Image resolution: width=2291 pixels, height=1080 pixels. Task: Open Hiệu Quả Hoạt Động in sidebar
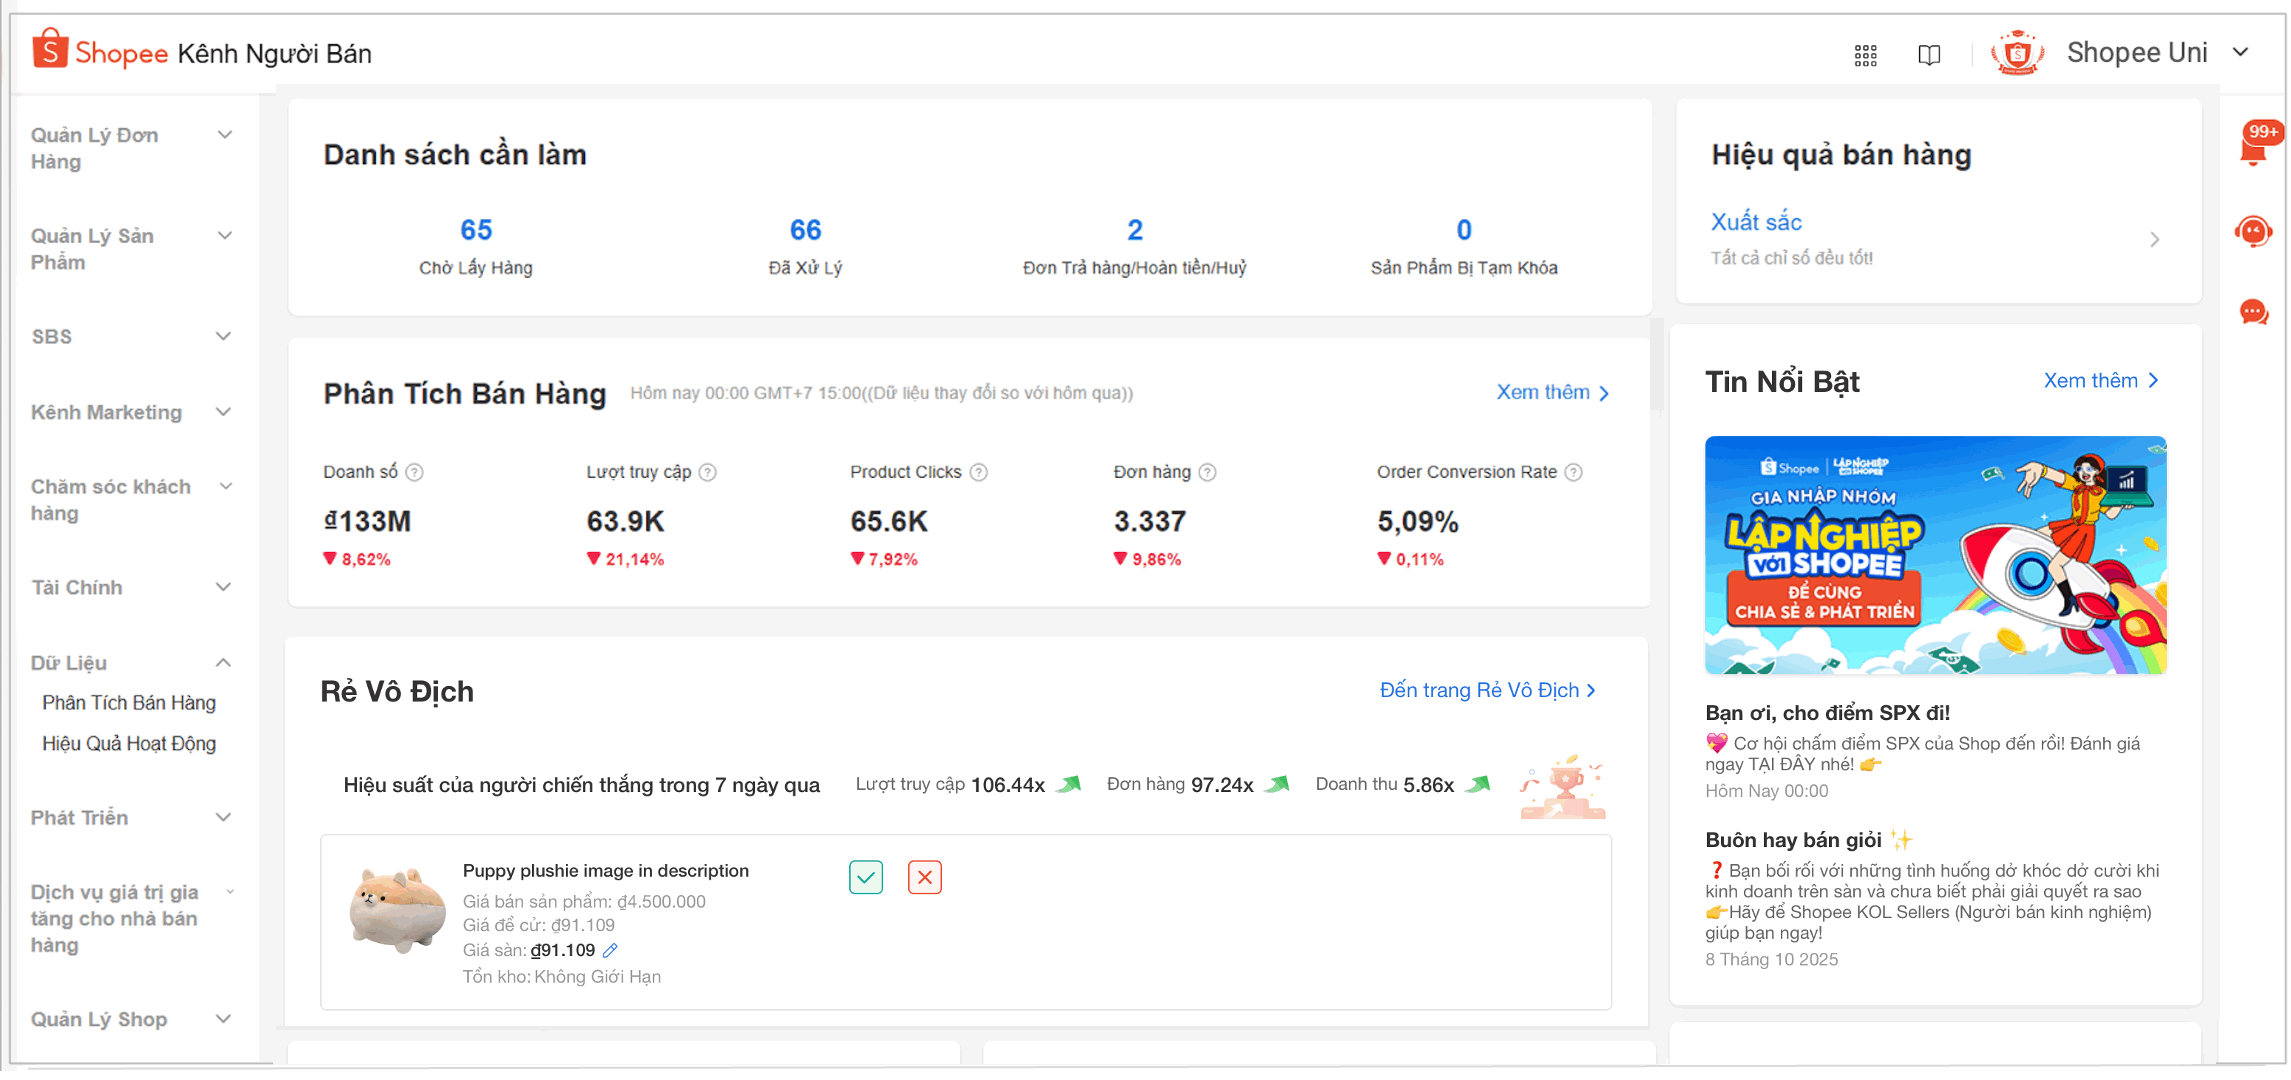[x=129, y=744]
